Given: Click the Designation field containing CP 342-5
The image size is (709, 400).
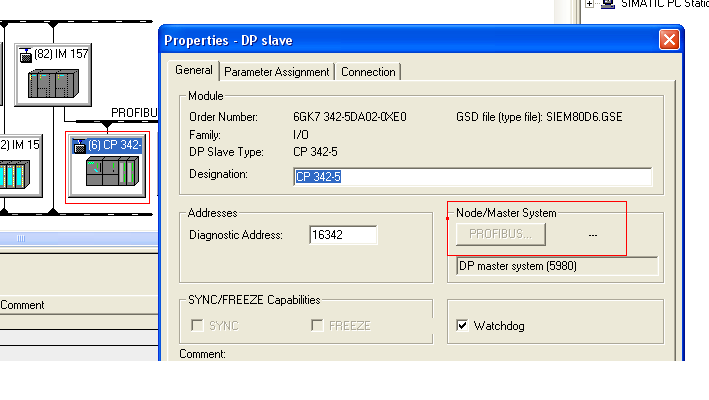Looking at the screenshot, I should tap(473, 177).
